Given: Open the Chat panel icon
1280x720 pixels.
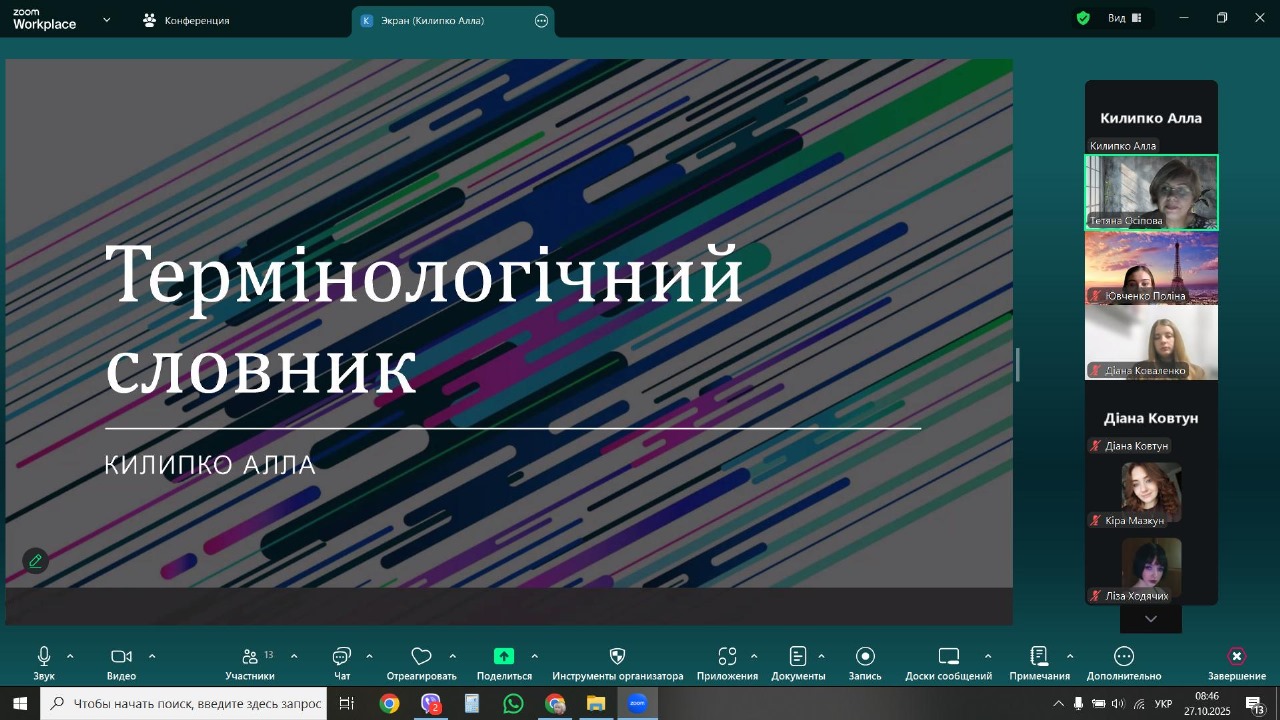Looking at the screenshot, I should 342,656.
